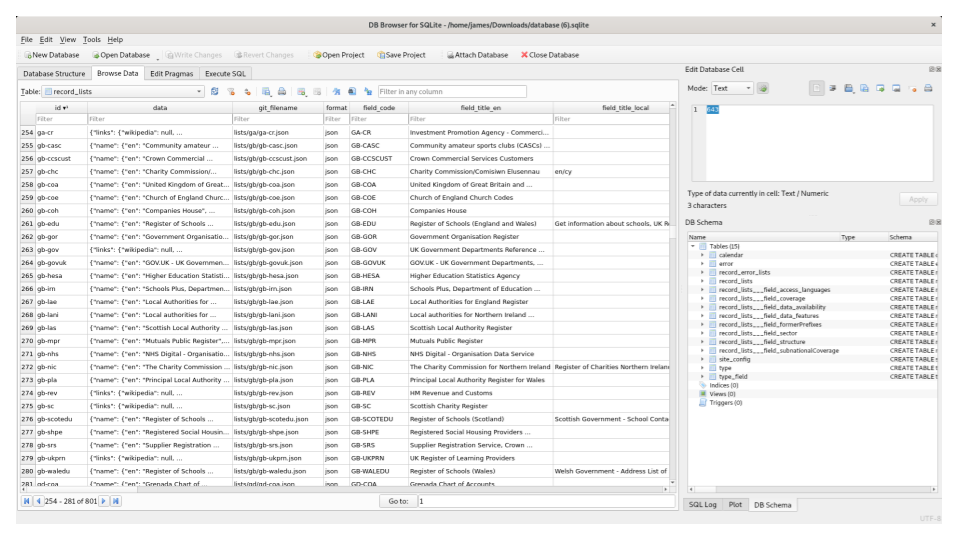The width and height of the screenshot is (960, 540).
Task: Select the 'Companies House' title cell
Action: click(480, 211)
